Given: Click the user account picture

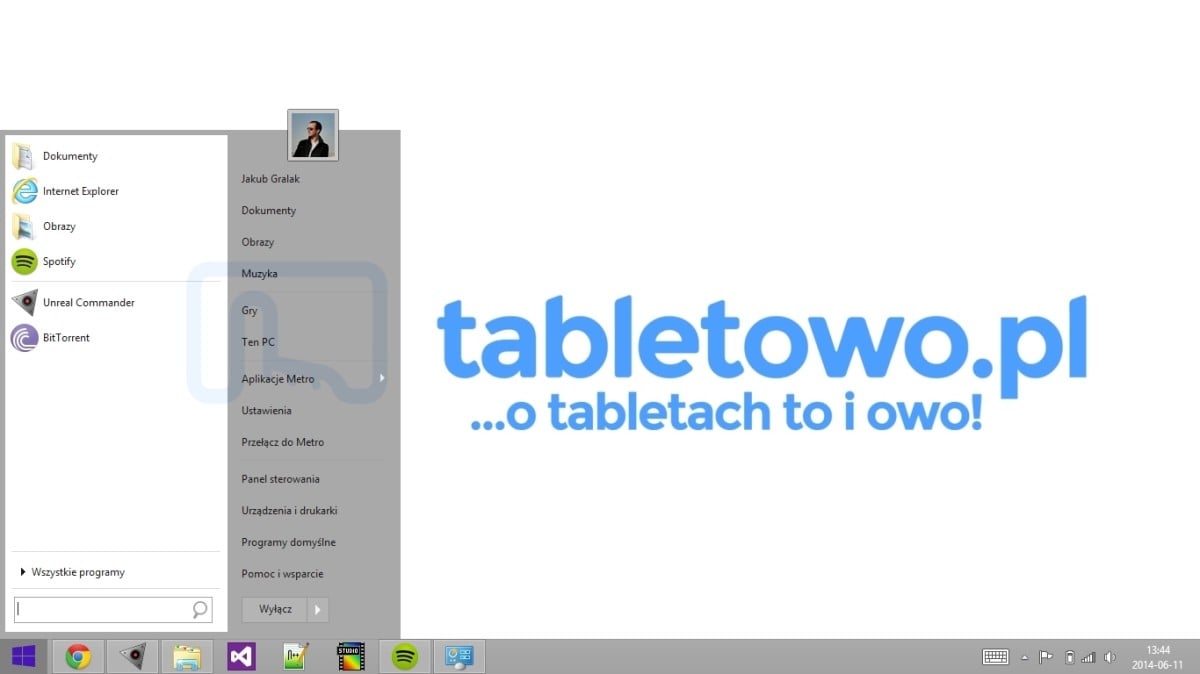Looking at the screenshot, I should tap(313, 135).
